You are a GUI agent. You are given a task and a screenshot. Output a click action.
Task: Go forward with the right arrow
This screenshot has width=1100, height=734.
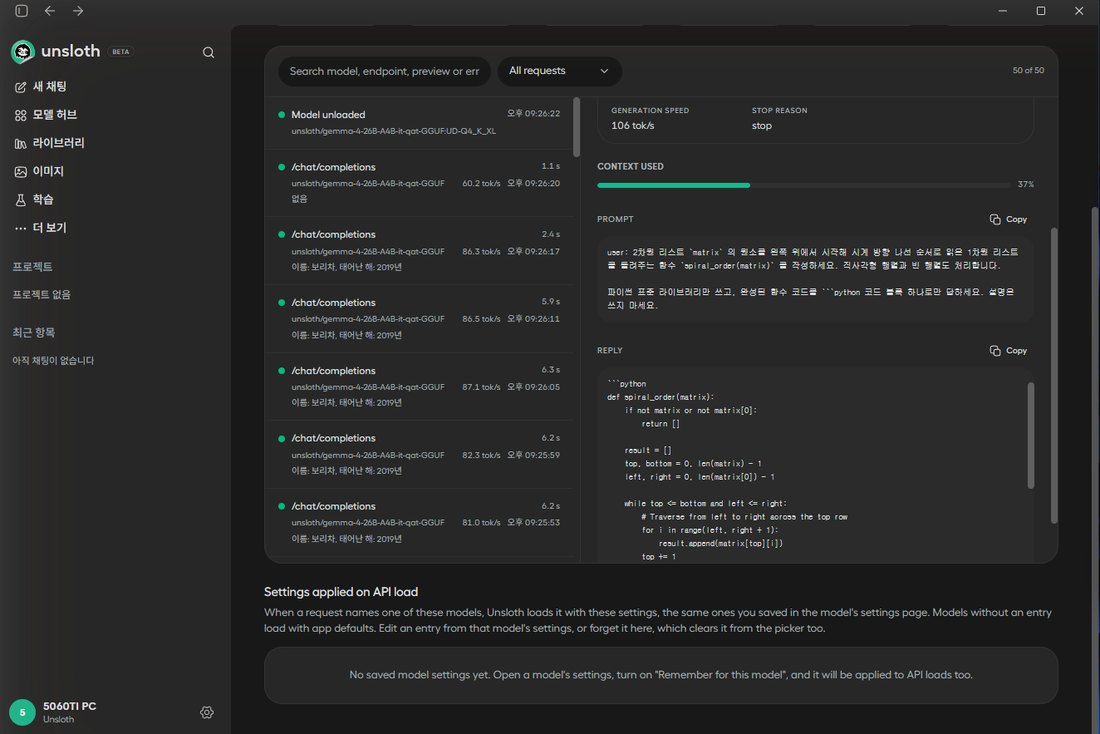(78, 11)
